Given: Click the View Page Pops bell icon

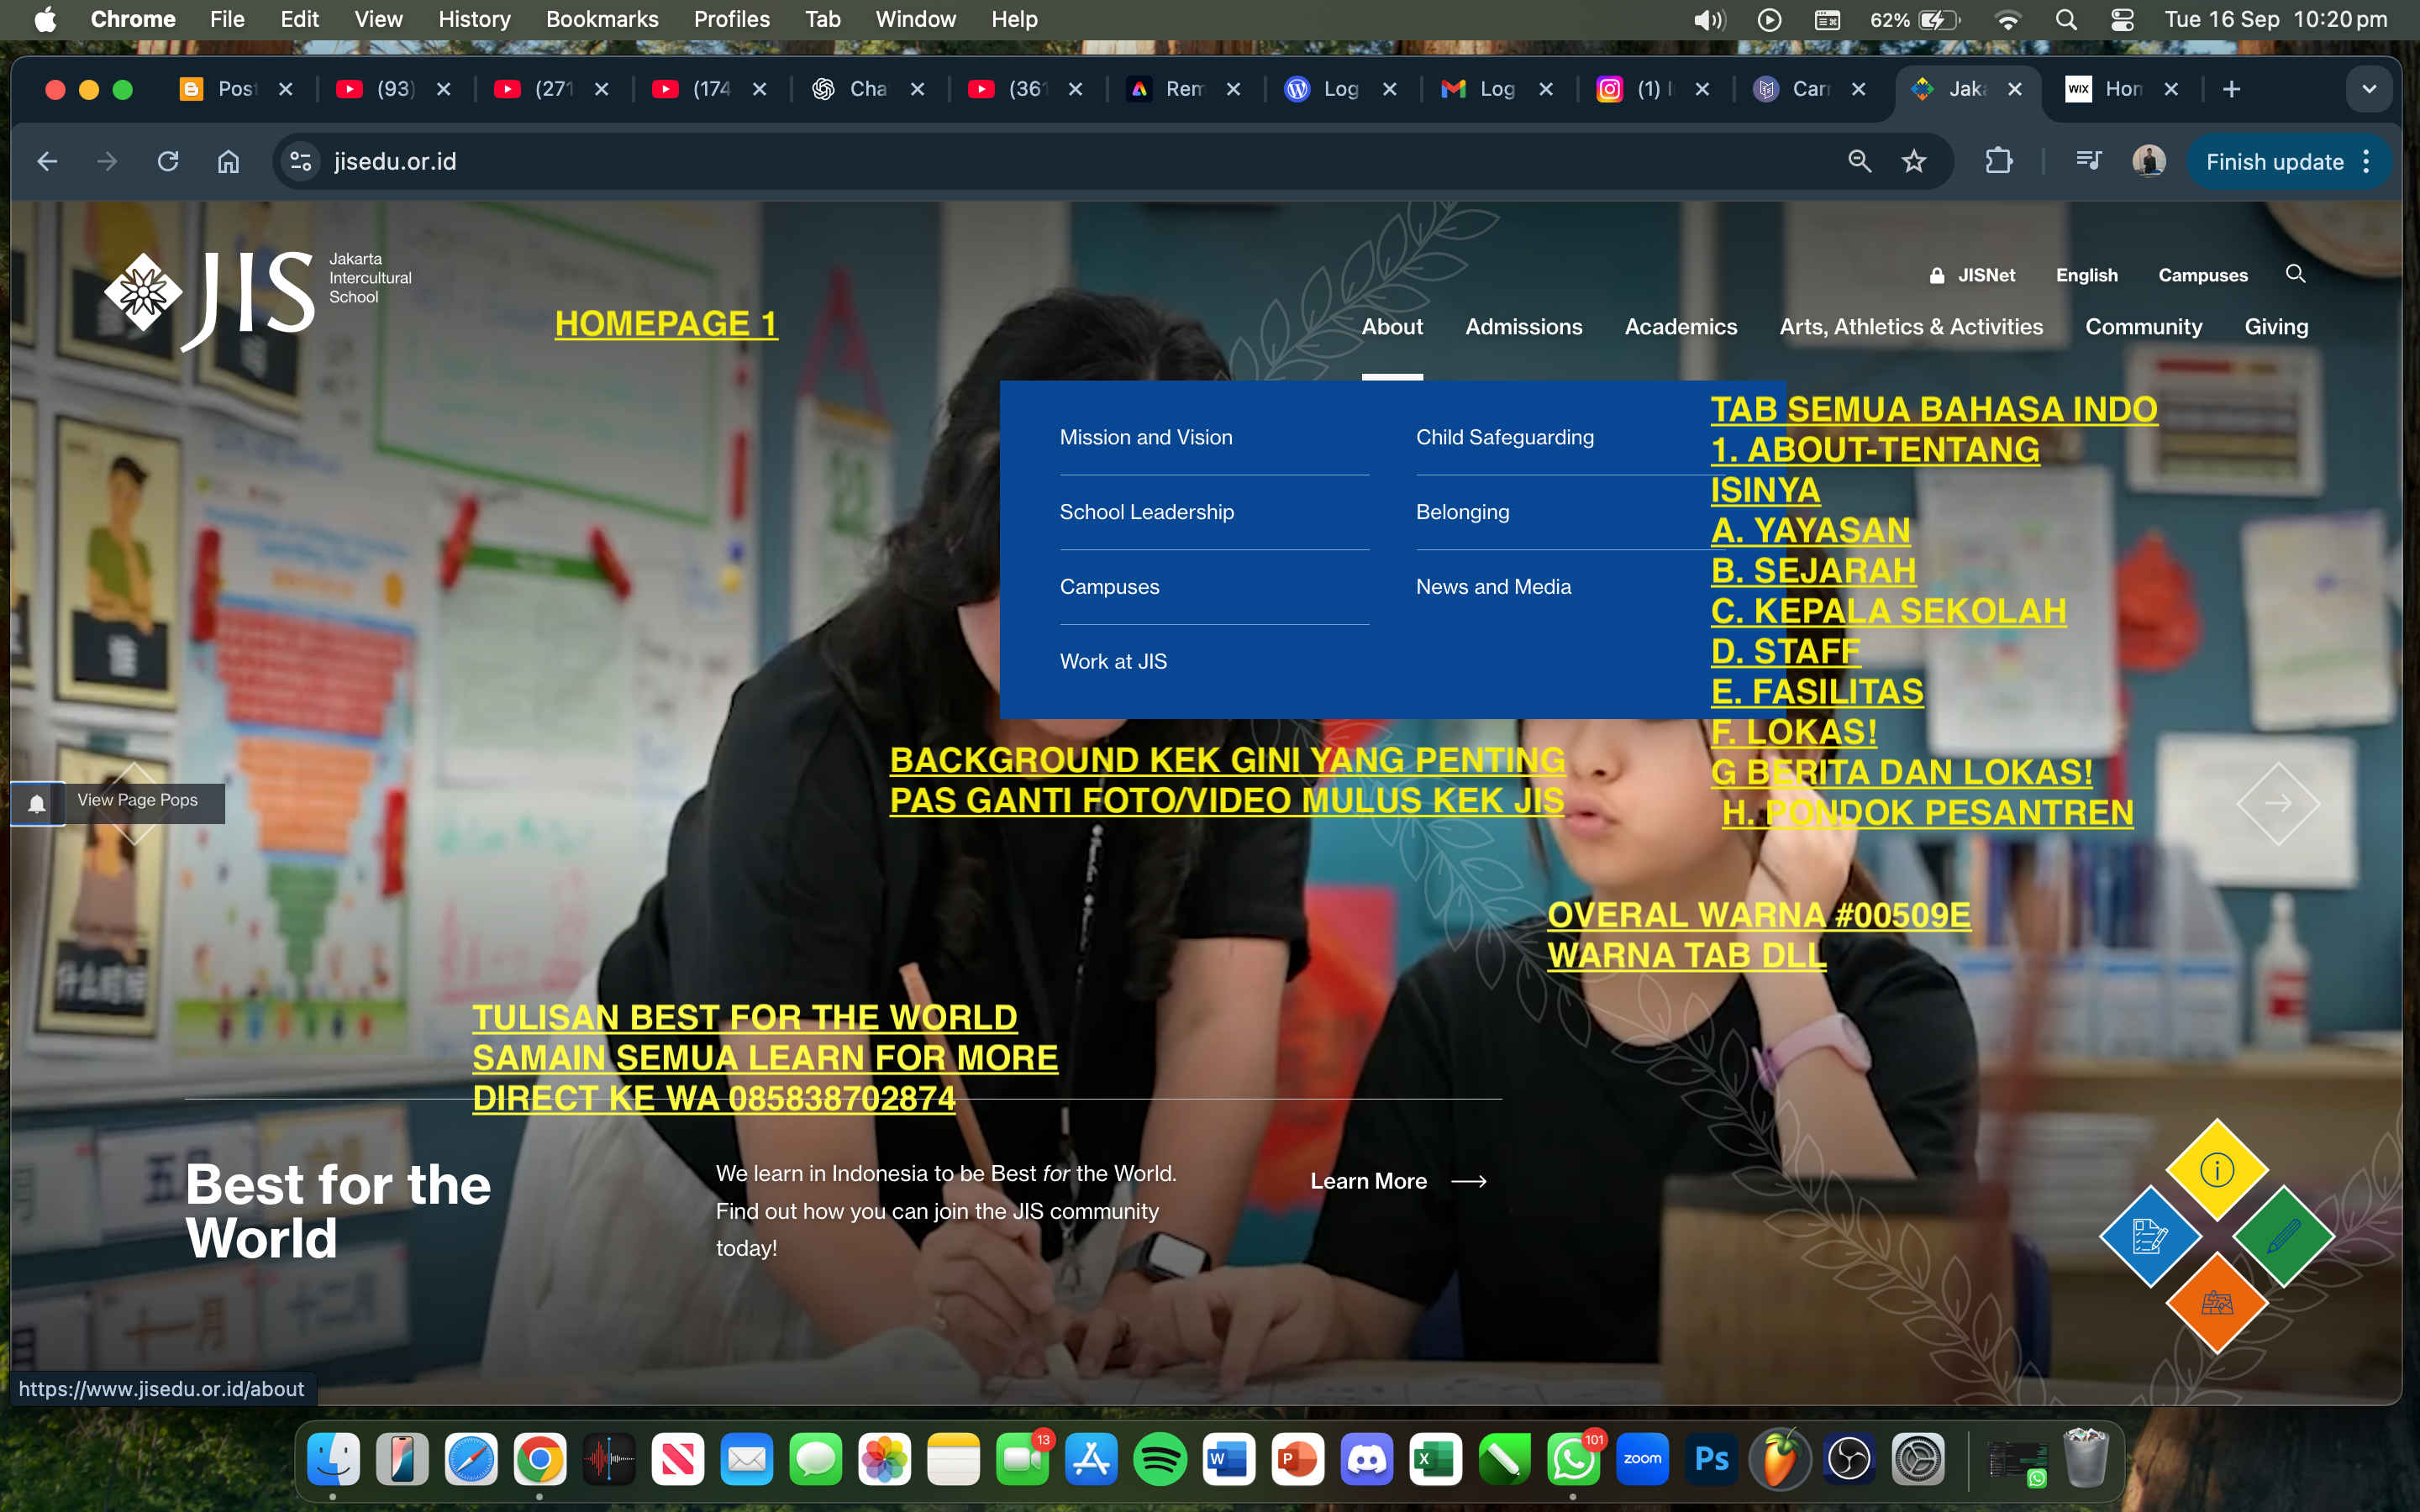Looking at the screenshot, I should click(x=37, y=803).
